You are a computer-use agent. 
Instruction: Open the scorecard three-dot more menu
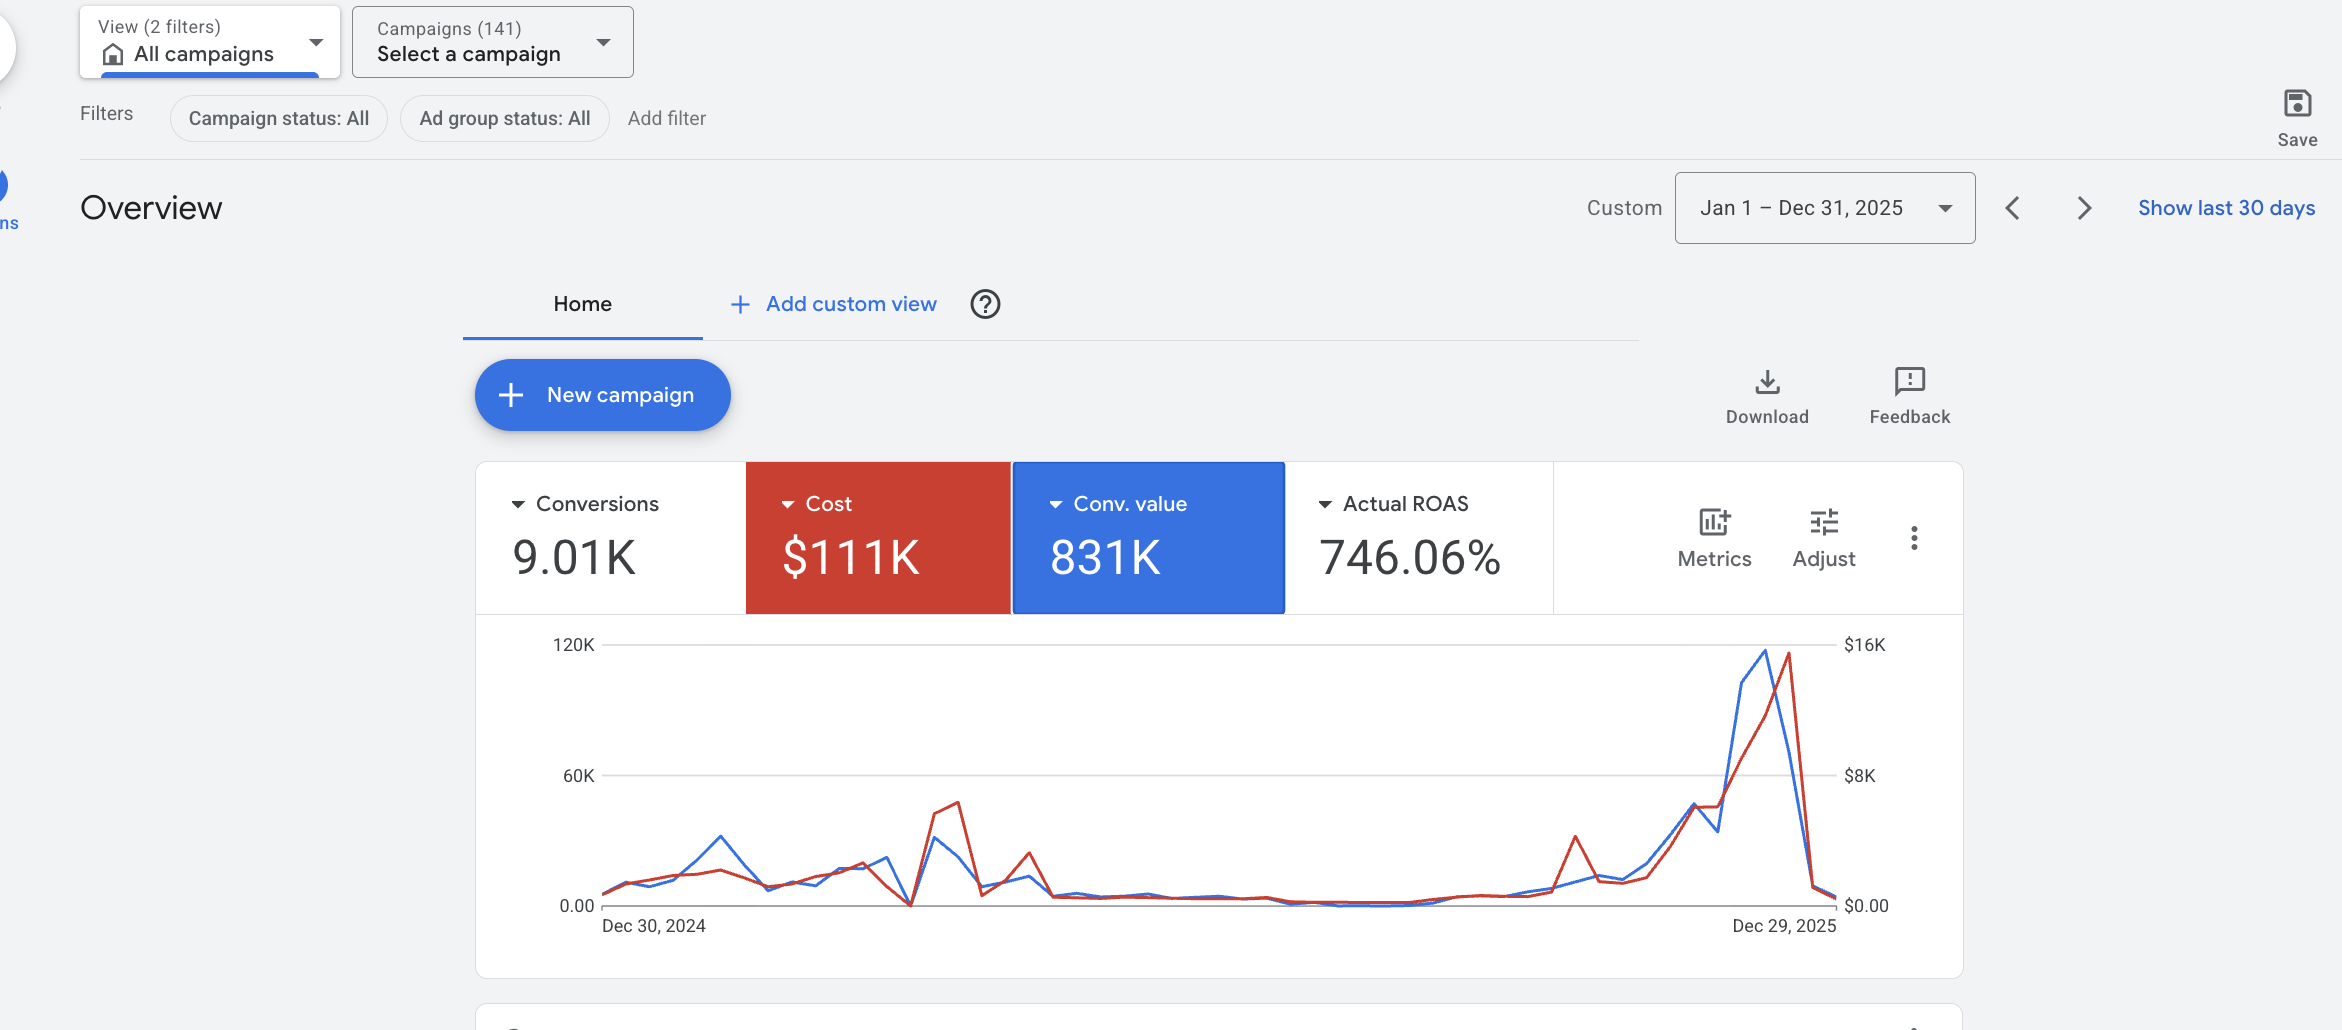(x=1914, y=538)
